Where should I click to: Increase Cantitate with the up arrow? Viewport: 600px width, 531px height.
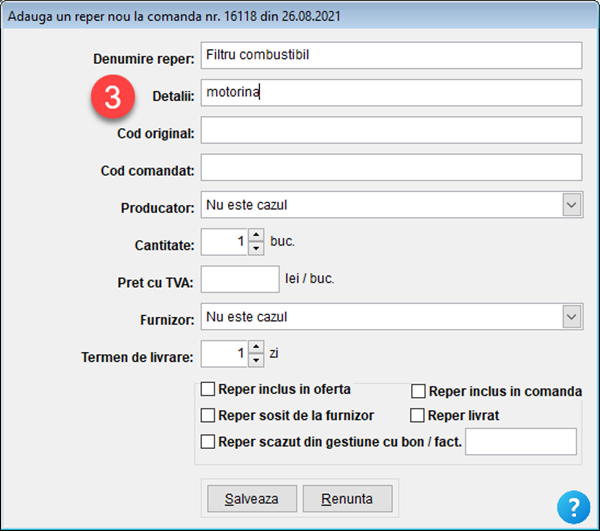[x=255, y=236]
